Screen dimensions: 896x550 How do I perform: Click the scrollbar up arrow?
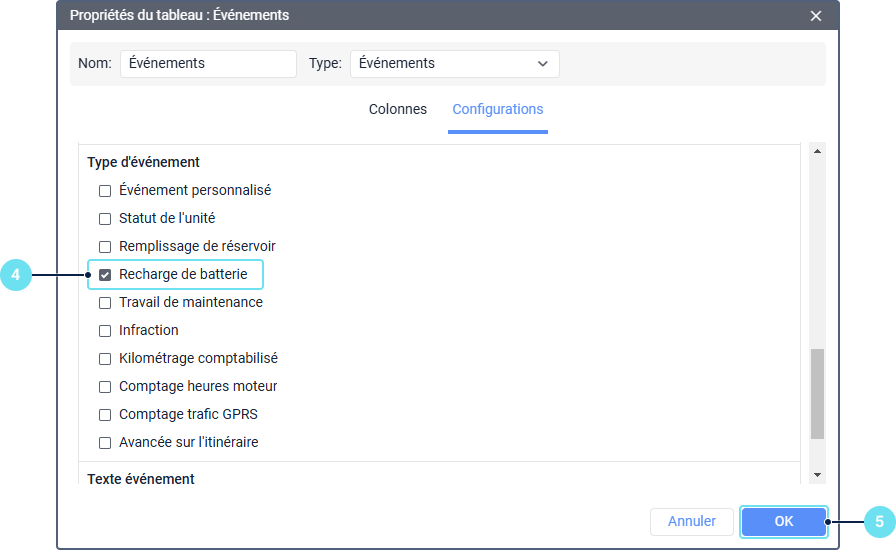point(817,152)
